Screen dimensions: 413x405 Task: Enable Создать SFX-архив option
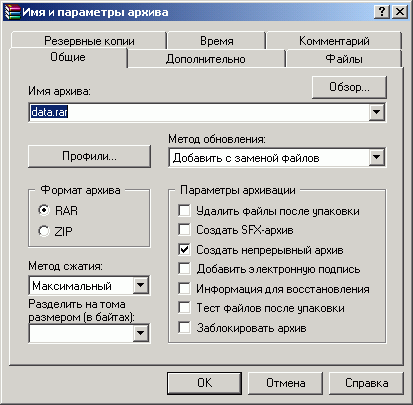184,230
